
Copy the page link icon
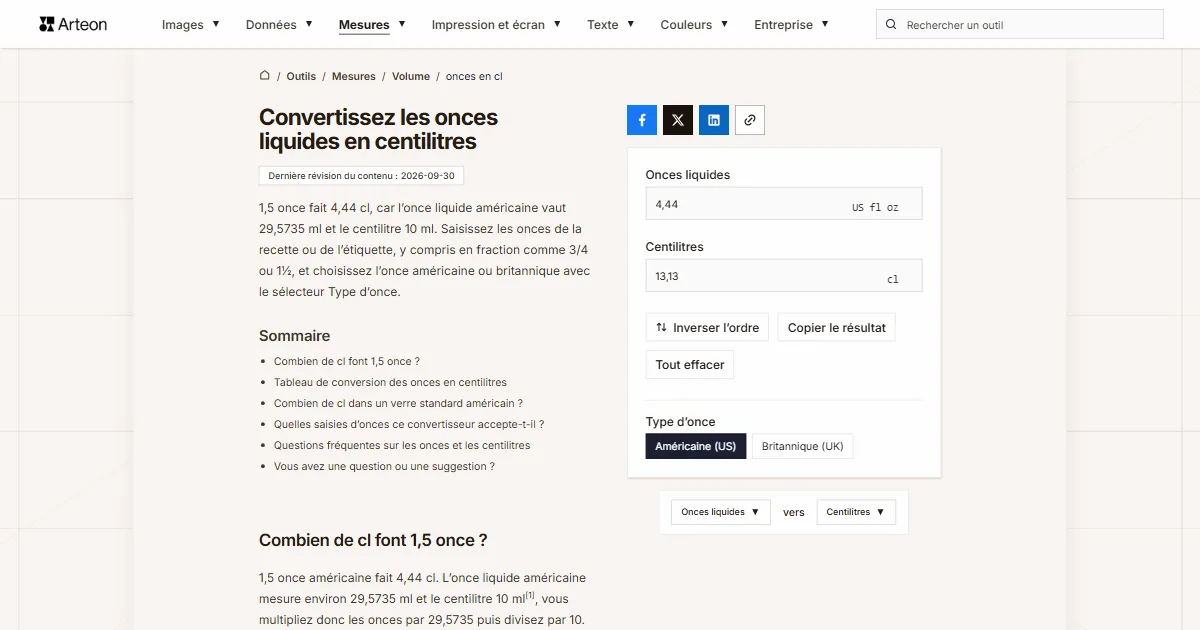[750, 120]
